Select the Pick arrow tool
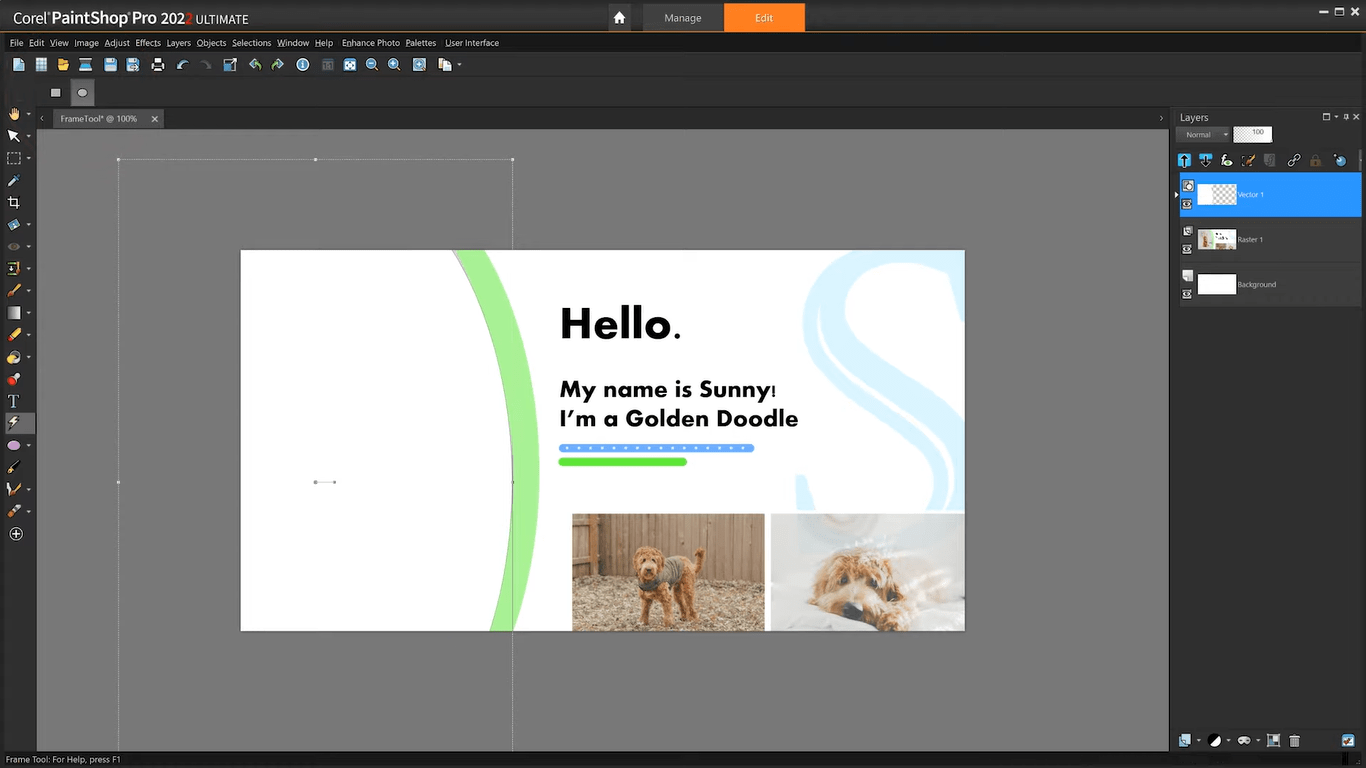The width and height of the screenshot is (1366, 768). [x=14, y=136]
